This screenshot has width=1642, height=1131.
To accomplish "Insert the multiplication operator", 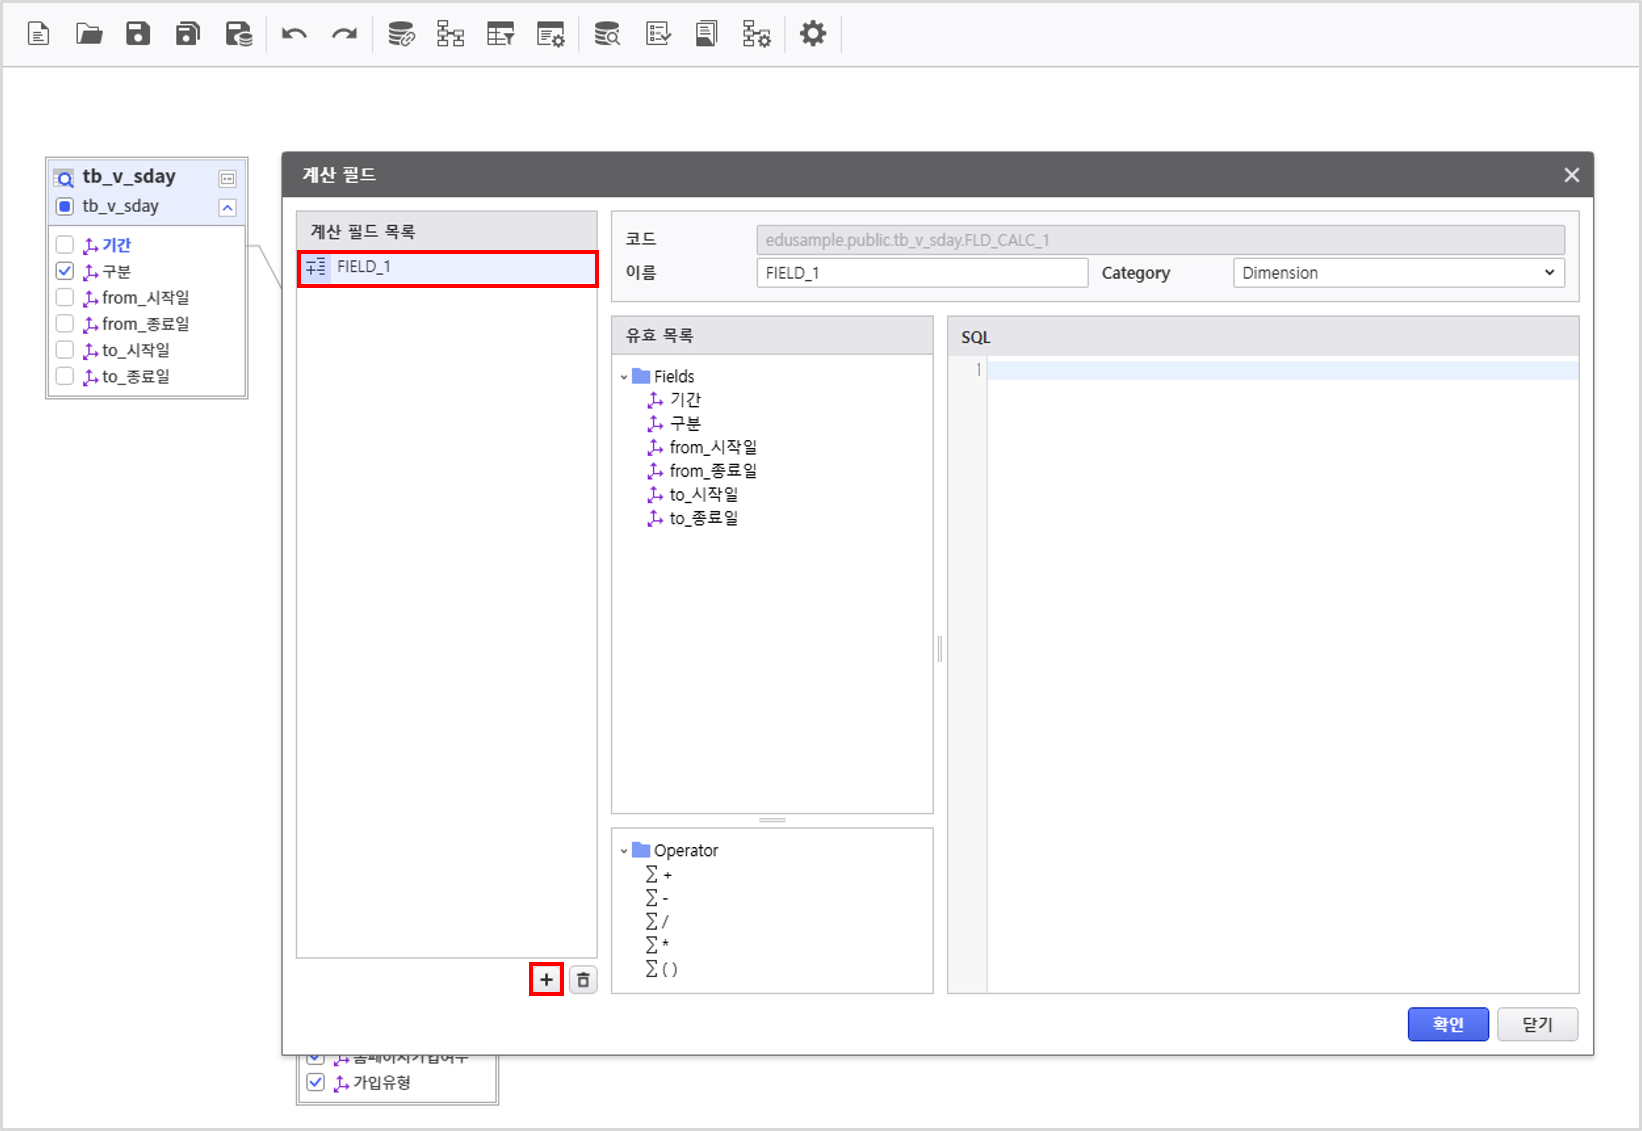I will (658, 945).
